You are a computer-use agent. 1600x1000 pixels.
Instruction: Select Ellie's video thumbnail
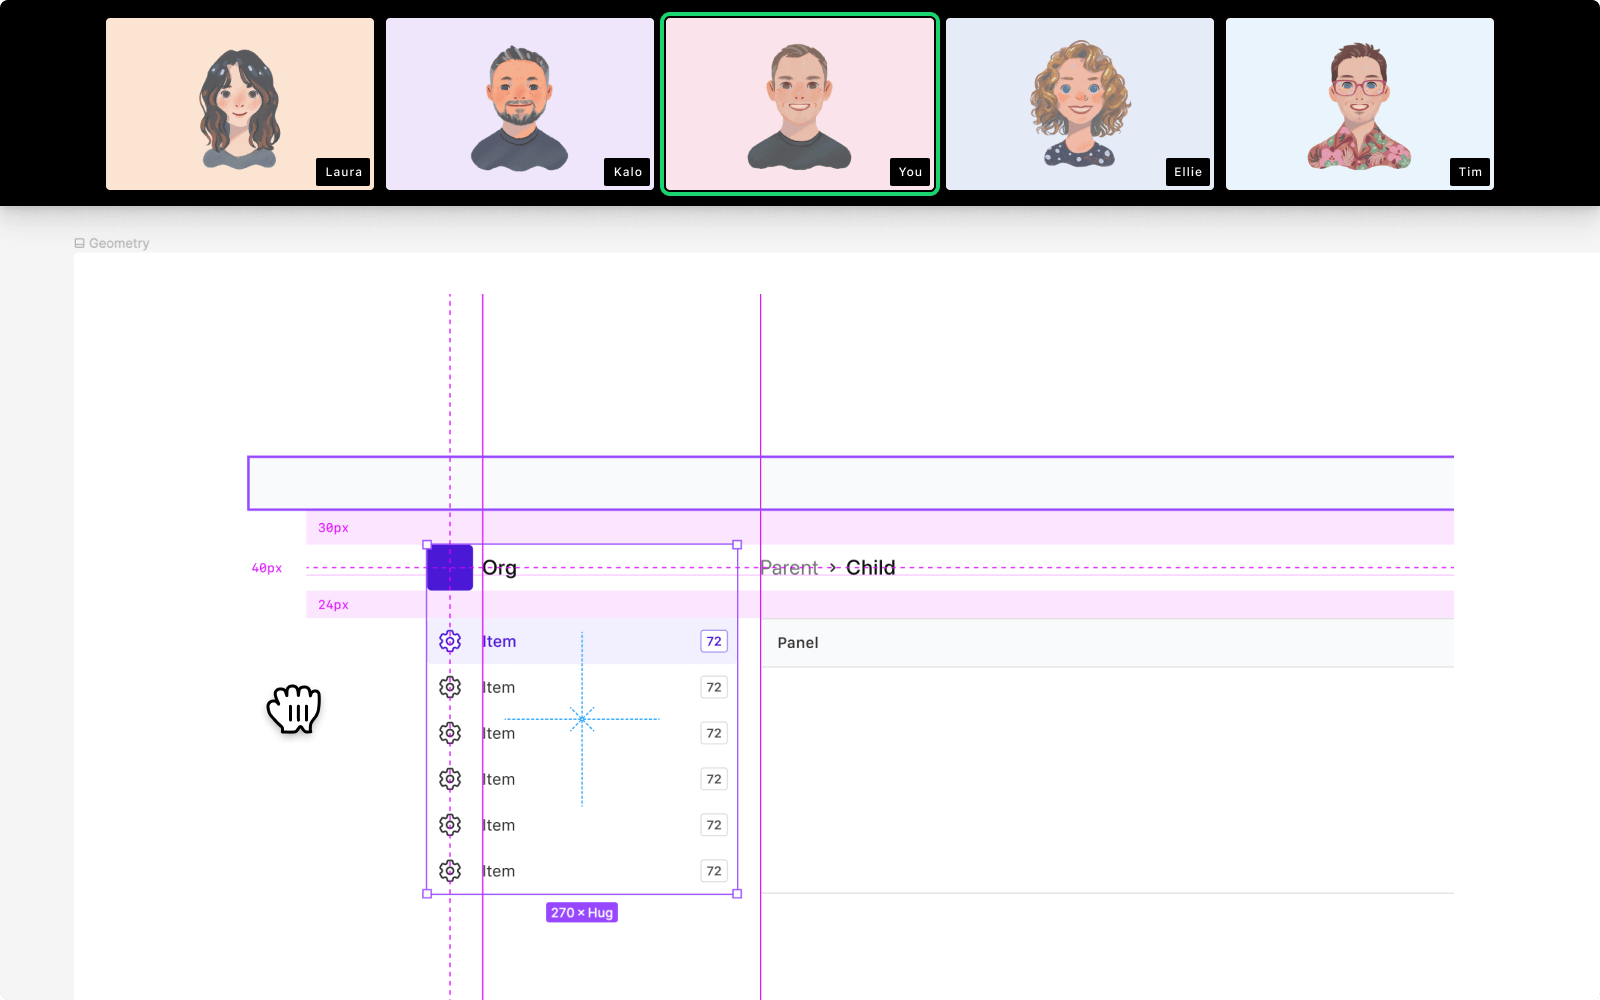point(1080,104)
